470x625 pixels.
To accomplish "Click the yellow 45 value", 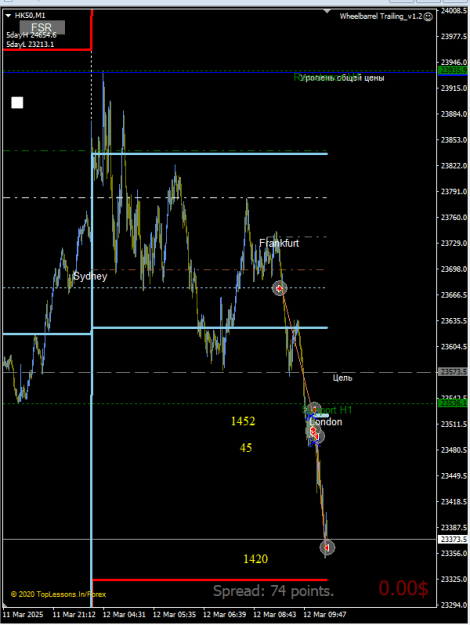I will click(x=246, y=448).
